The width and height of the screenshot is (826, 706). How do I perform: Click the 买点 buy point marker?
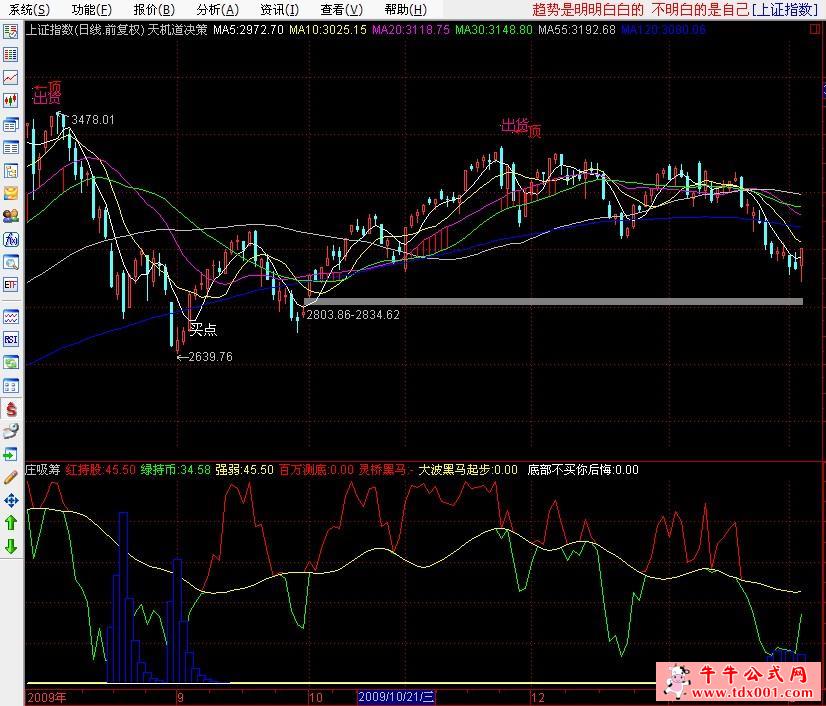pyautogui.click(x=203, y=329)
